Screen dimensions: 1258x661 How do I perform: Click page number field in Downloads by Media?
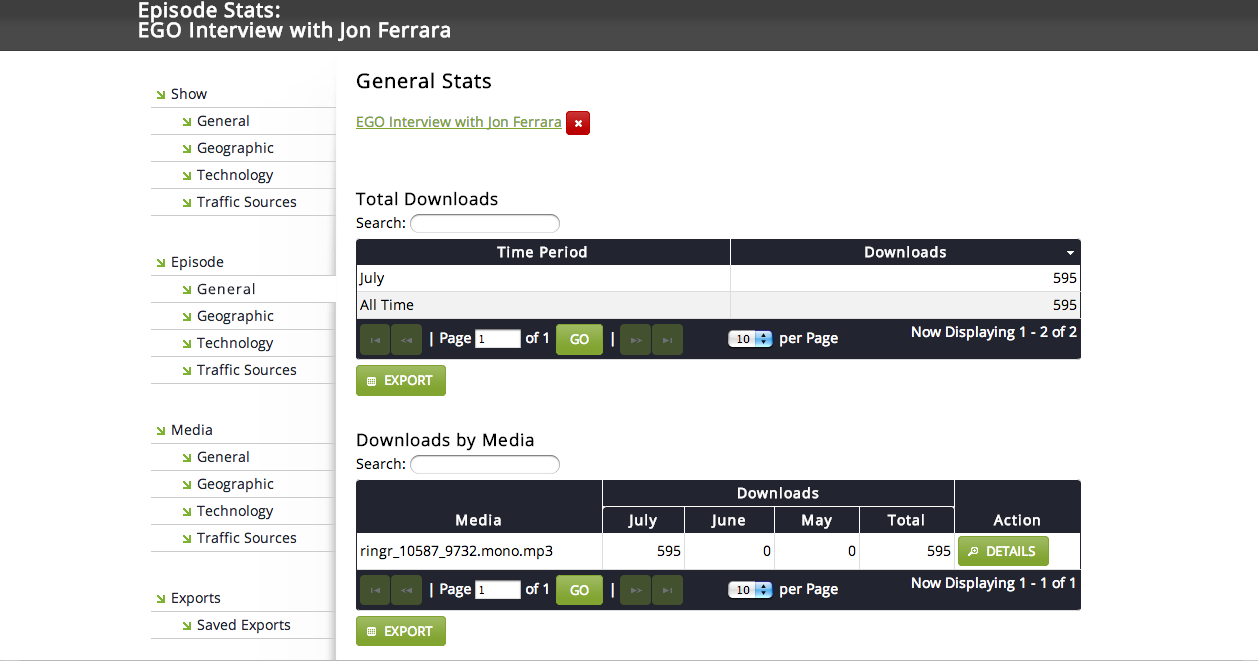pyautogui.click(x=498, y=590)
